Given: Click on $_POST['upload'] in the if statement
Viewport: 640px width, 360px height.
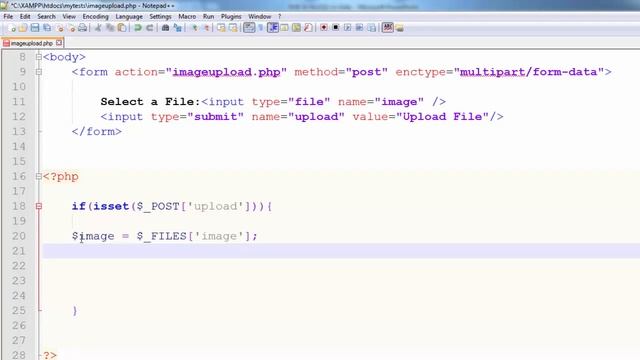Looking at the screenshot, I should 194,207.
